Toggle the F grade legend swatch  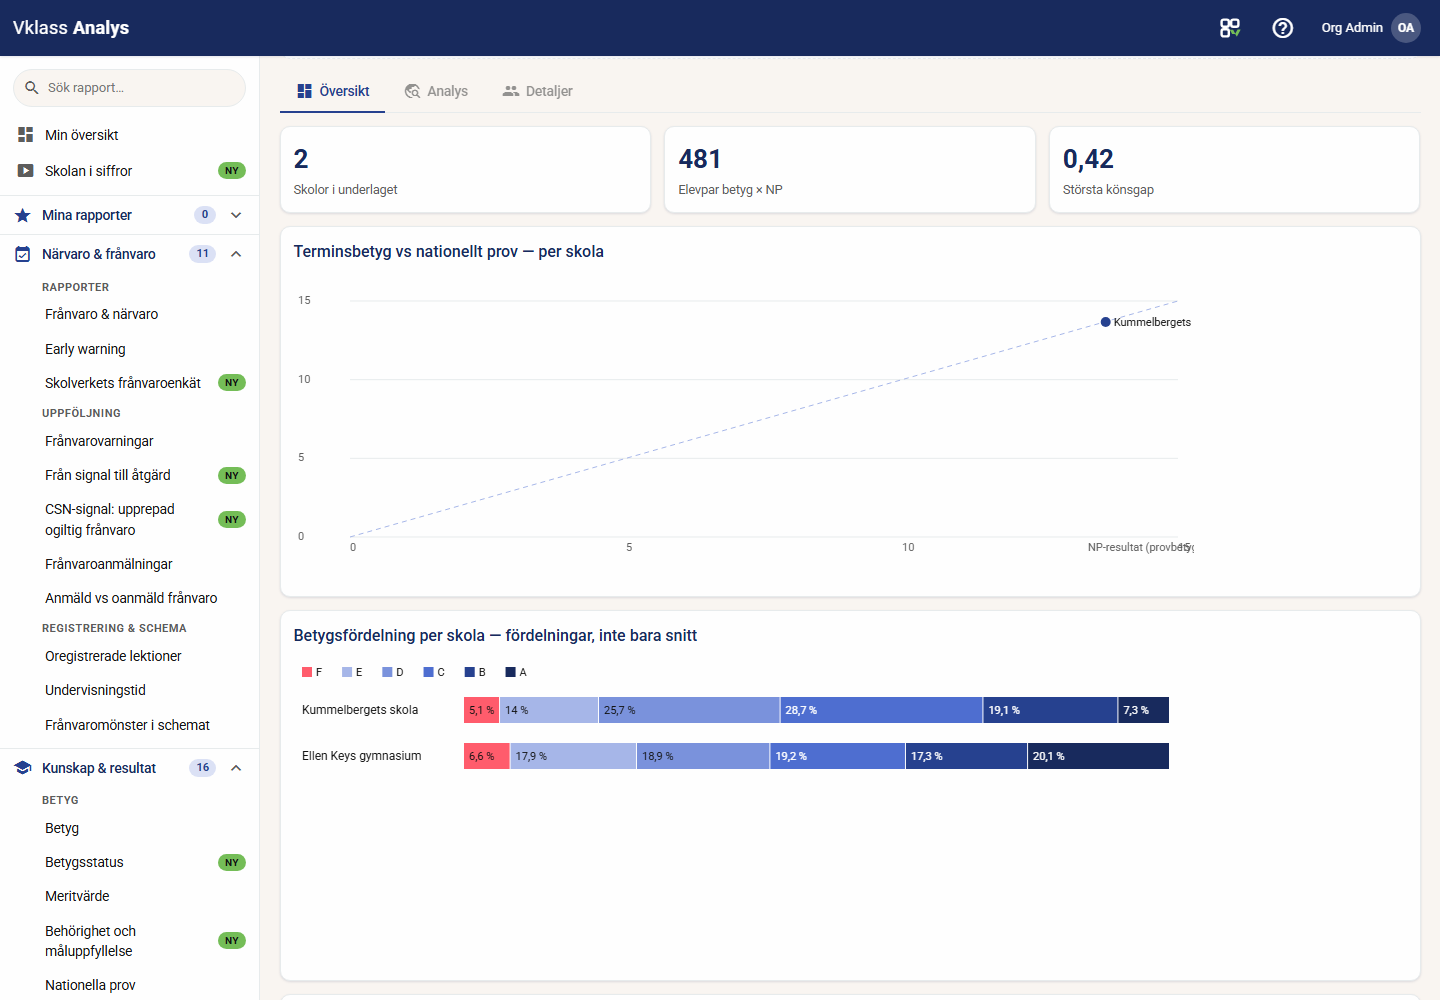coord(307,672)
